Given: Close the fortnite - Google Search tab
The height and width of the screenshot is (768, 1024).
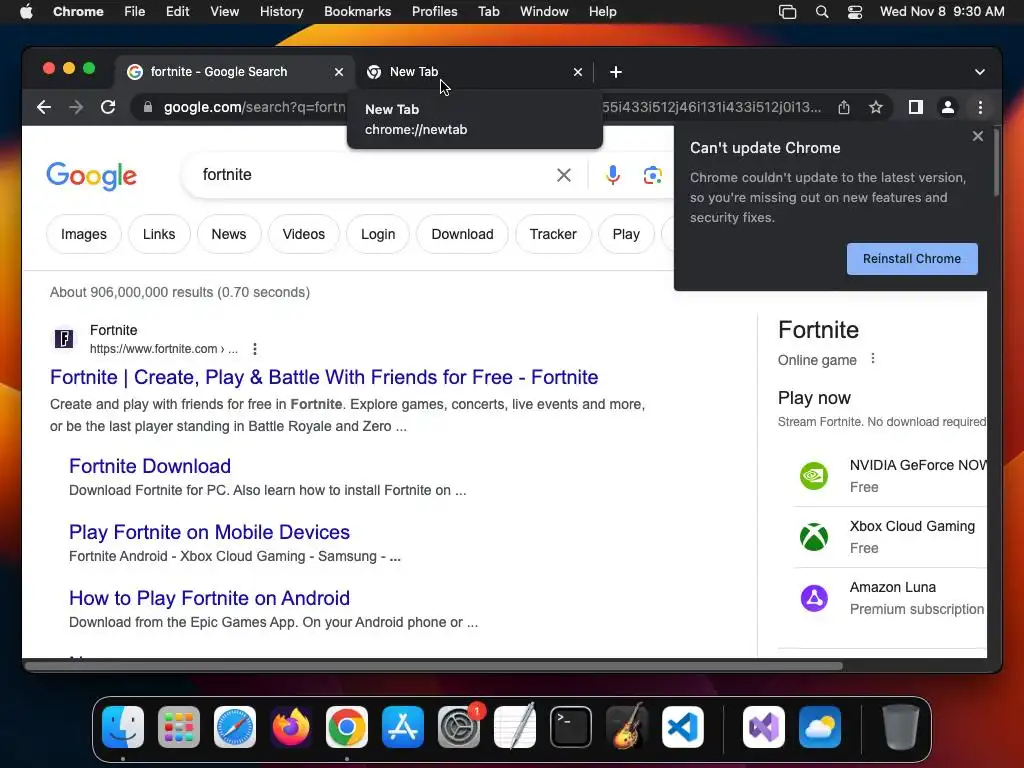Looking at the screenshot, I should [339, 72].
